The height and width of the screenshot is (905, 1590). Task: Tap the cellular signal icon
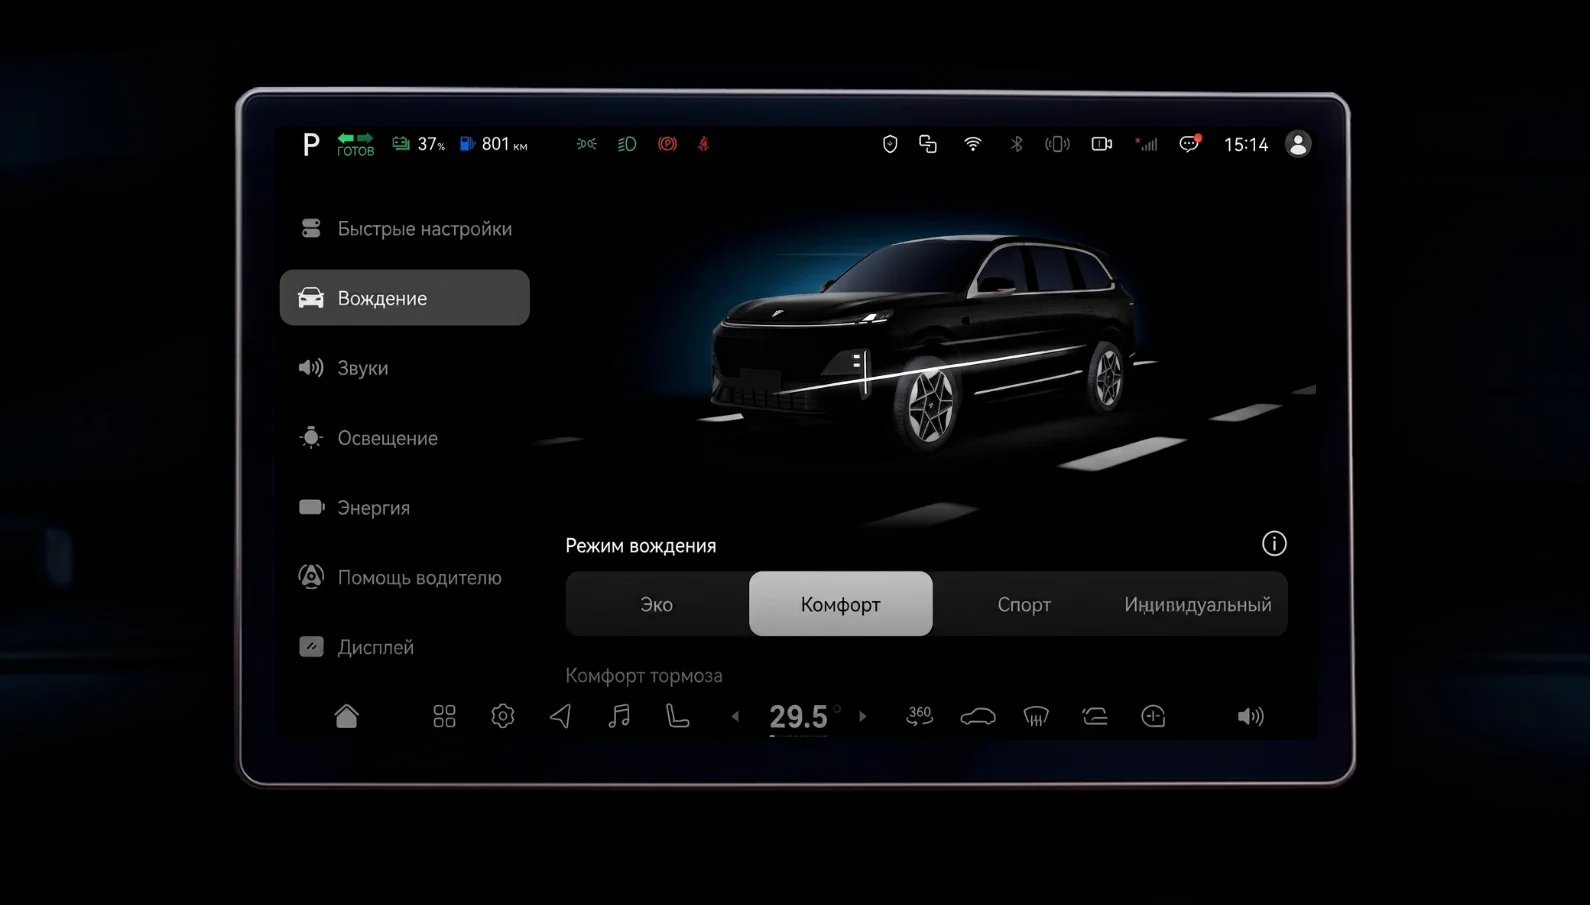pyautogui.click(x=1146, y=144)
